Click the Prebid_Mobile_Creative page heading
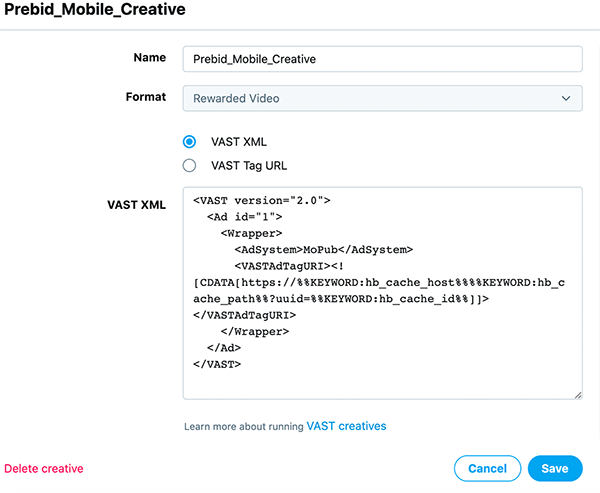600x493 pixels. (x=95, y=12)
